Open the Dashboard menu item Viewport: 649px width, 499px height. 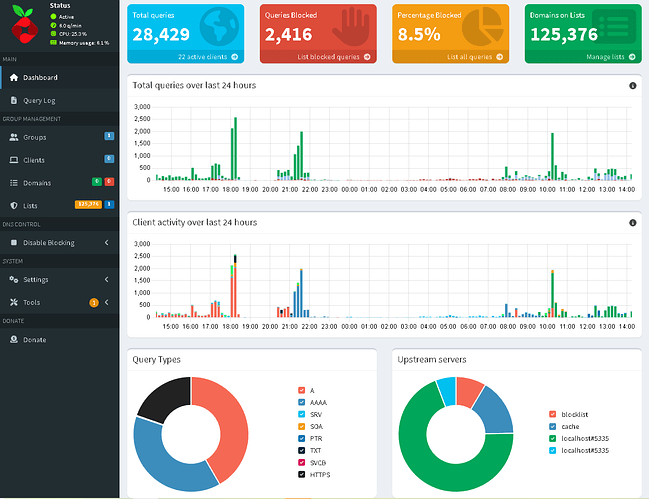coord(60,77)
